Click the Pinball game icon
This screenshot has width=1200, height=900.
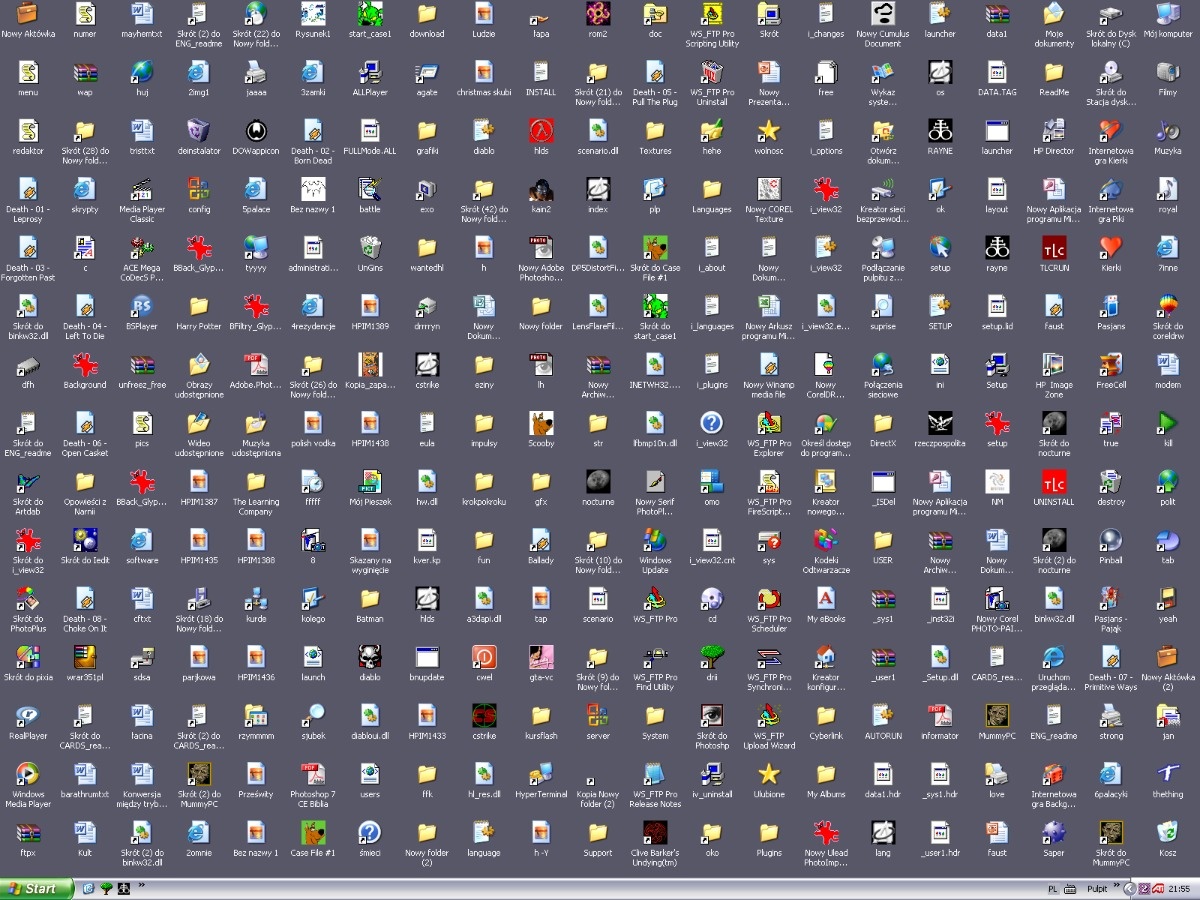tap(1110, 541)
